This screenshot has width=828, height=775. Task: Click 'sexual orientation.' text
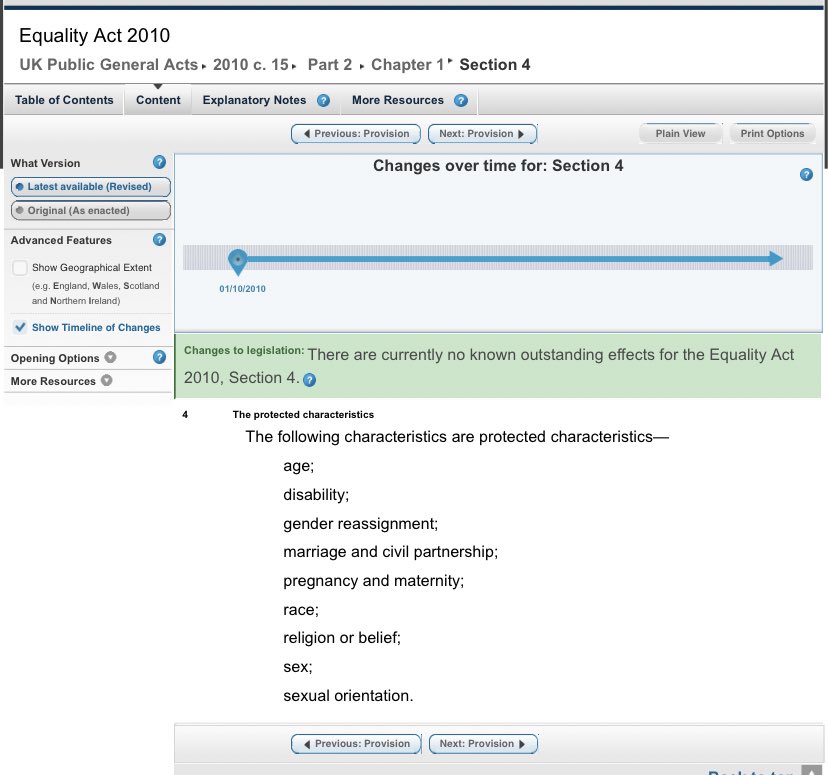[x=348, y=696]
